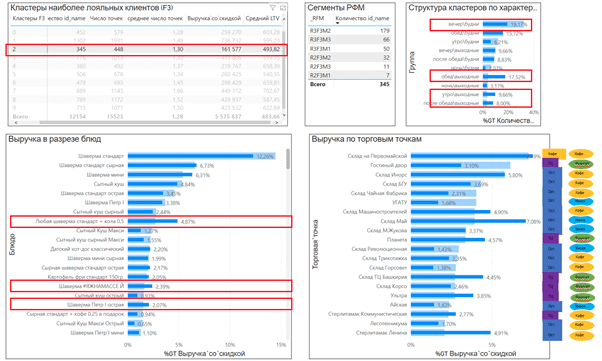Click the Любая шаверма стандарт + кола bar
The height and width of the screenshot is (361, 602).
tap(153, 221)
